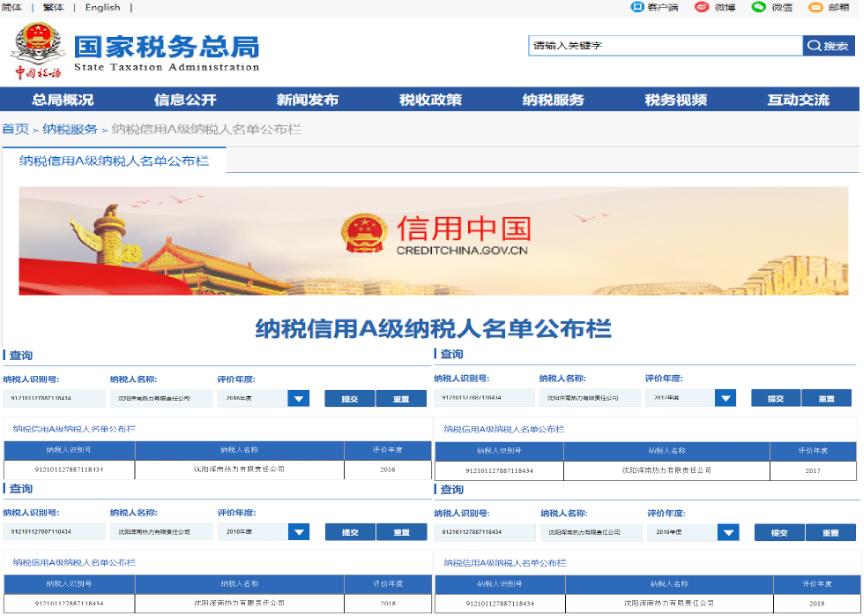The width and height of the screenshot is (864, 616).
Task: Click the 请输入关键字 search input field
Action: (665, 46)
